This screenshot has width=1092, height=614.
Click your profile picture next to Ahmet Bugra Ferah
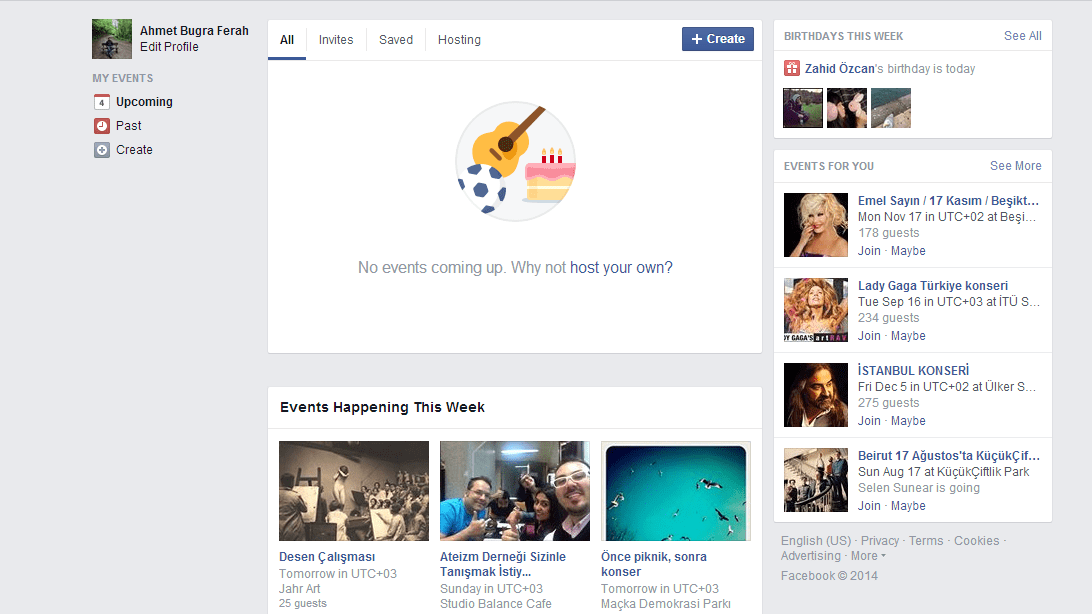(111, 38)
